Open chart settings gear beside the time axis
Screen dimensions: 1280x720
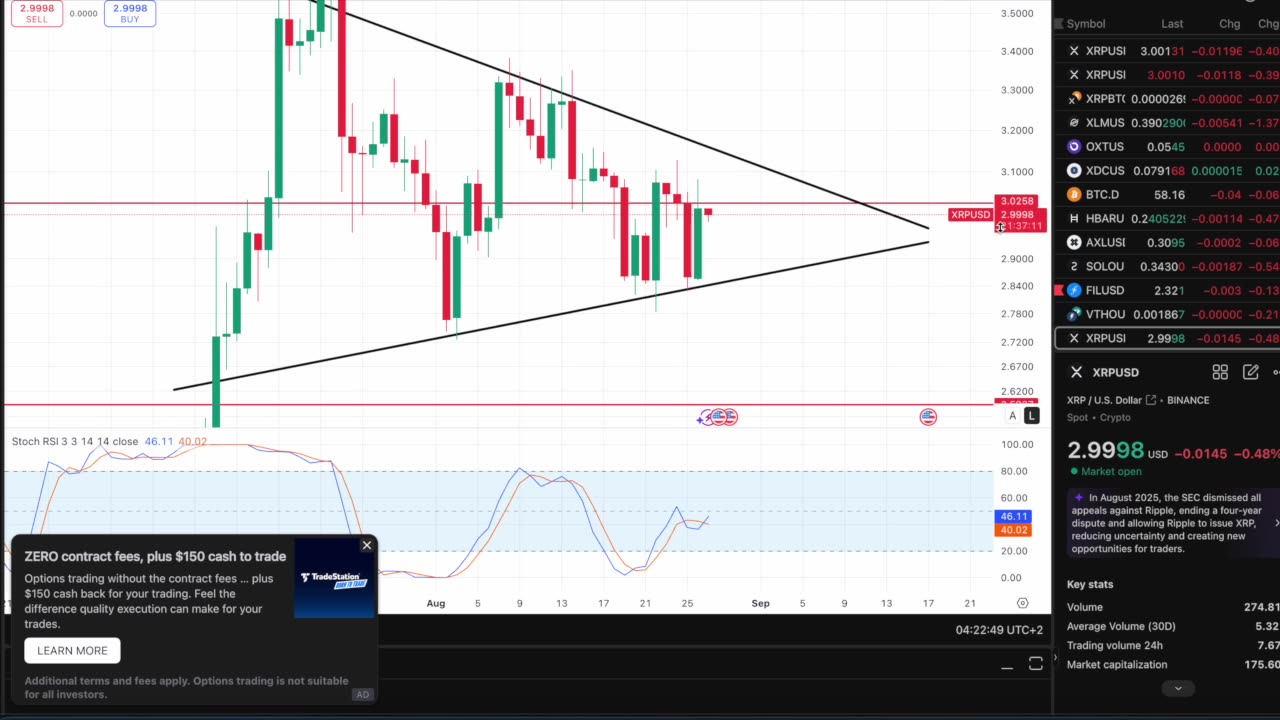[x=1022, y=603]
